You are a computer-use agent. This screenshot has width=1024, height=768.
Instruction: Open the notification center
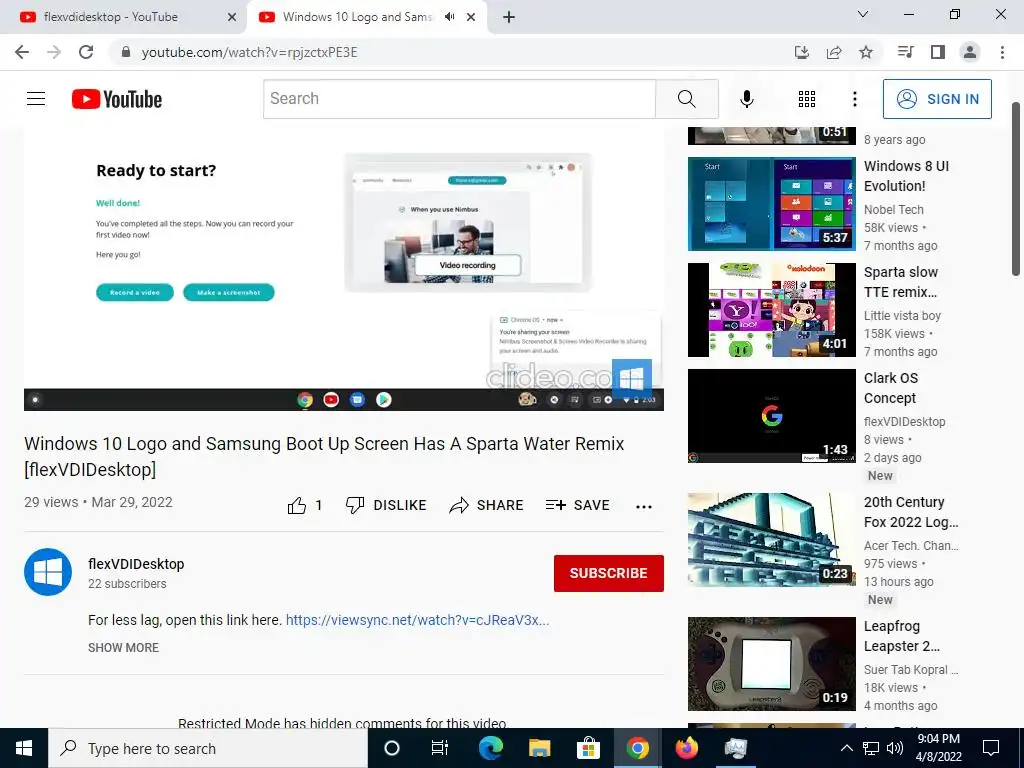pyautogui.click(x=991, y=748)
